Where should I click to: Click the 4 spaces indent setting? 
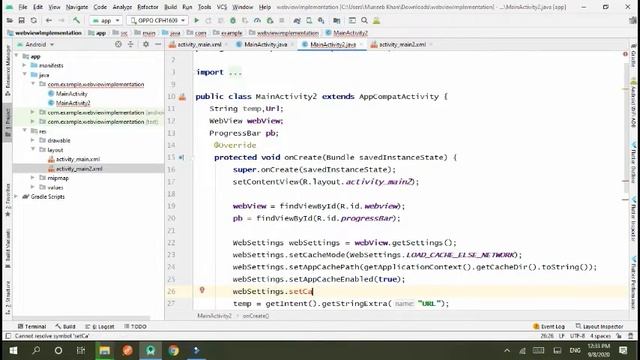tap(600, 336)
